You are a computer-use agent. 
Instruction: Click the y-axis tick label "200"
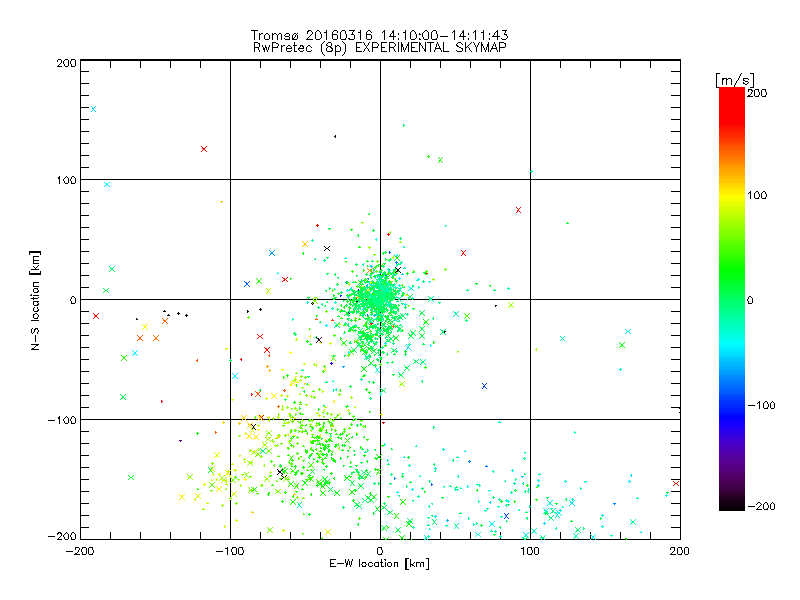coord(66,63)
